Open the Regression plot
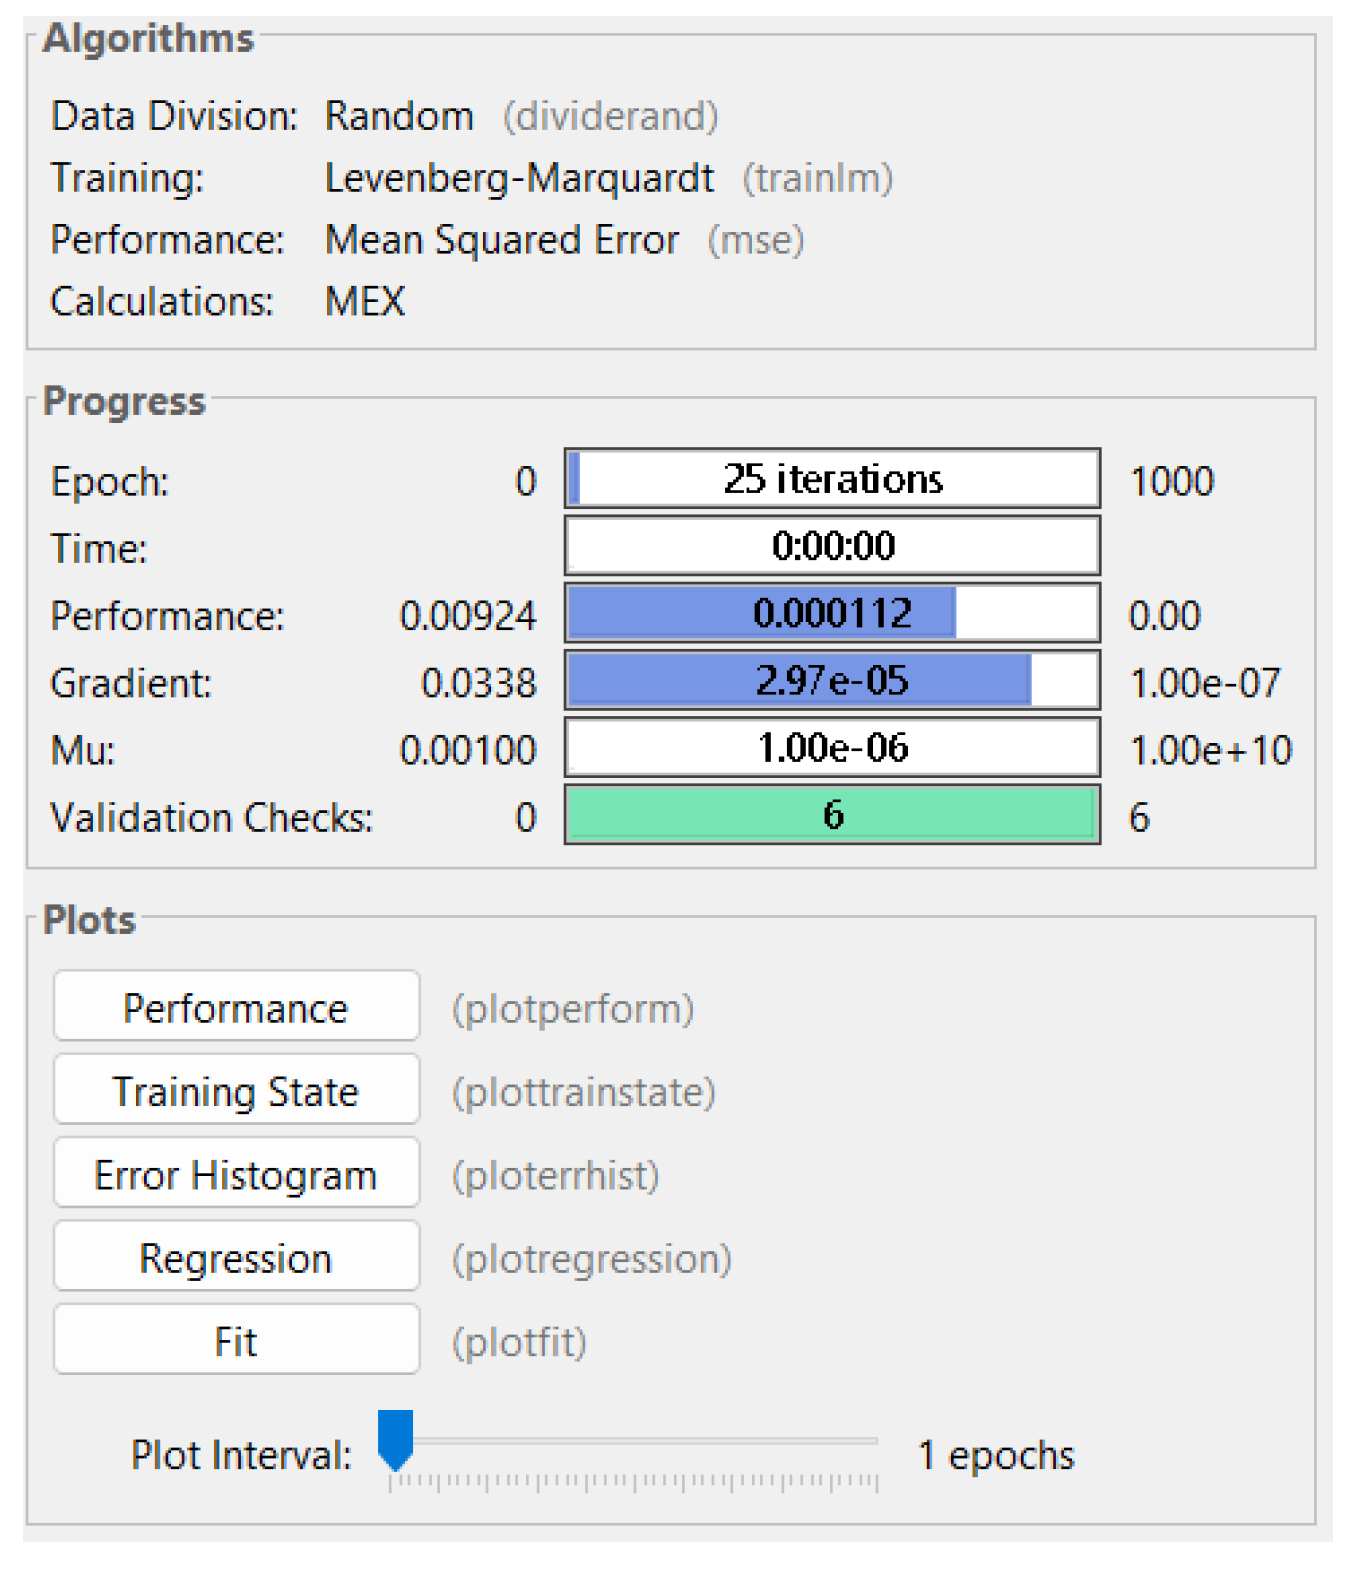 click(236, 1256)
